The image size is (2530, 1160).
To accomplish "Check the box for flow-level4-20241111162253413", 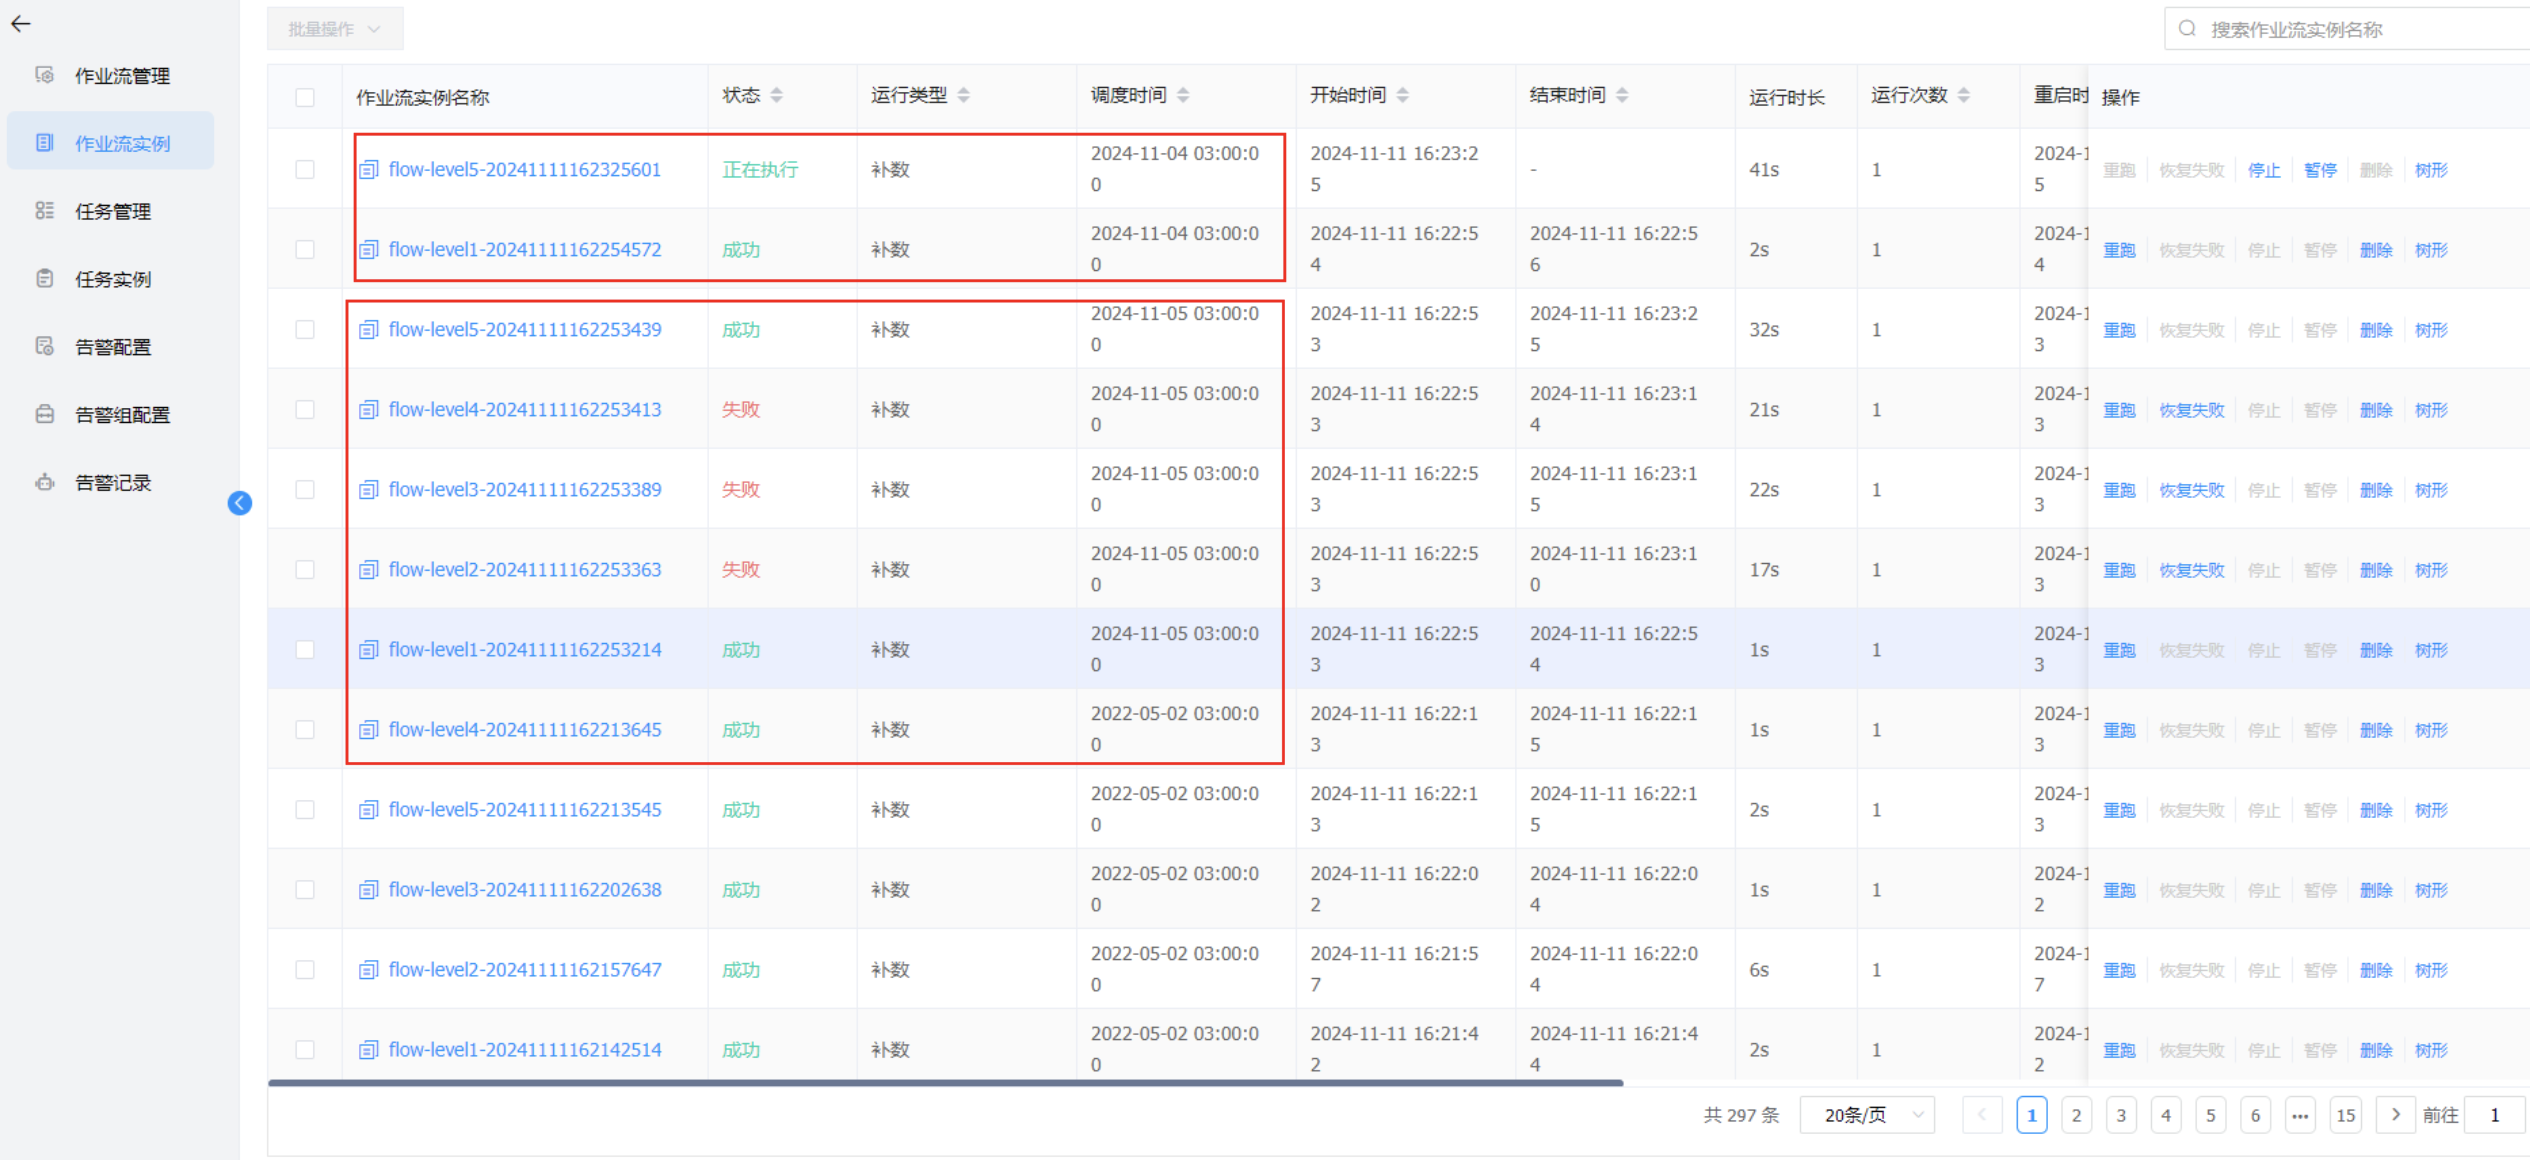I will [305, 410].
